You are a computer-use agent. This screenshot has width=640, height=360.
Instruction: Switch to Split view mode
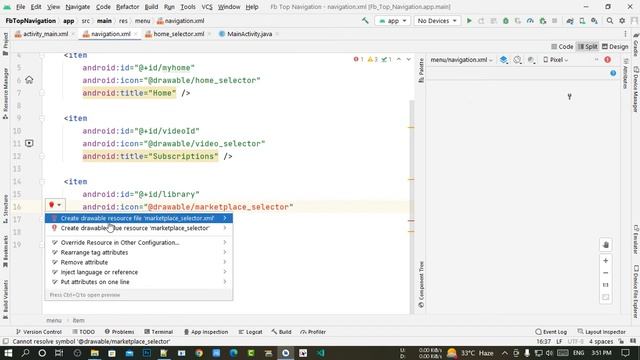click(x=588, y=47)
